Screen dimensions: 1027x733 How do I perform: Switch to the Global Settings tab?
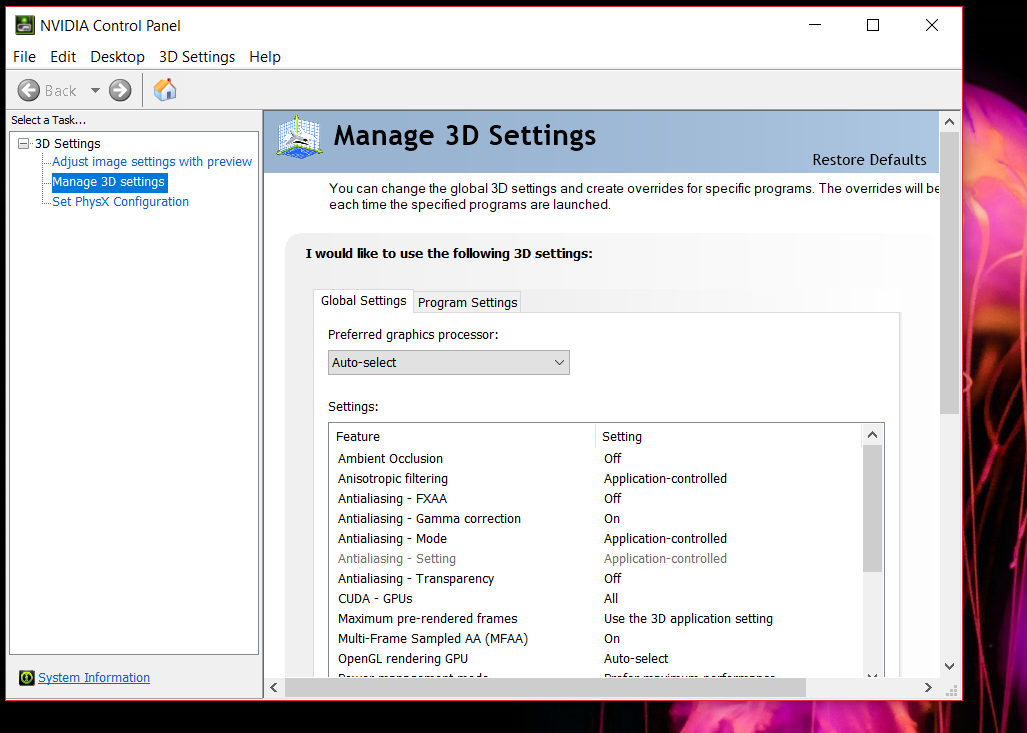364,301
